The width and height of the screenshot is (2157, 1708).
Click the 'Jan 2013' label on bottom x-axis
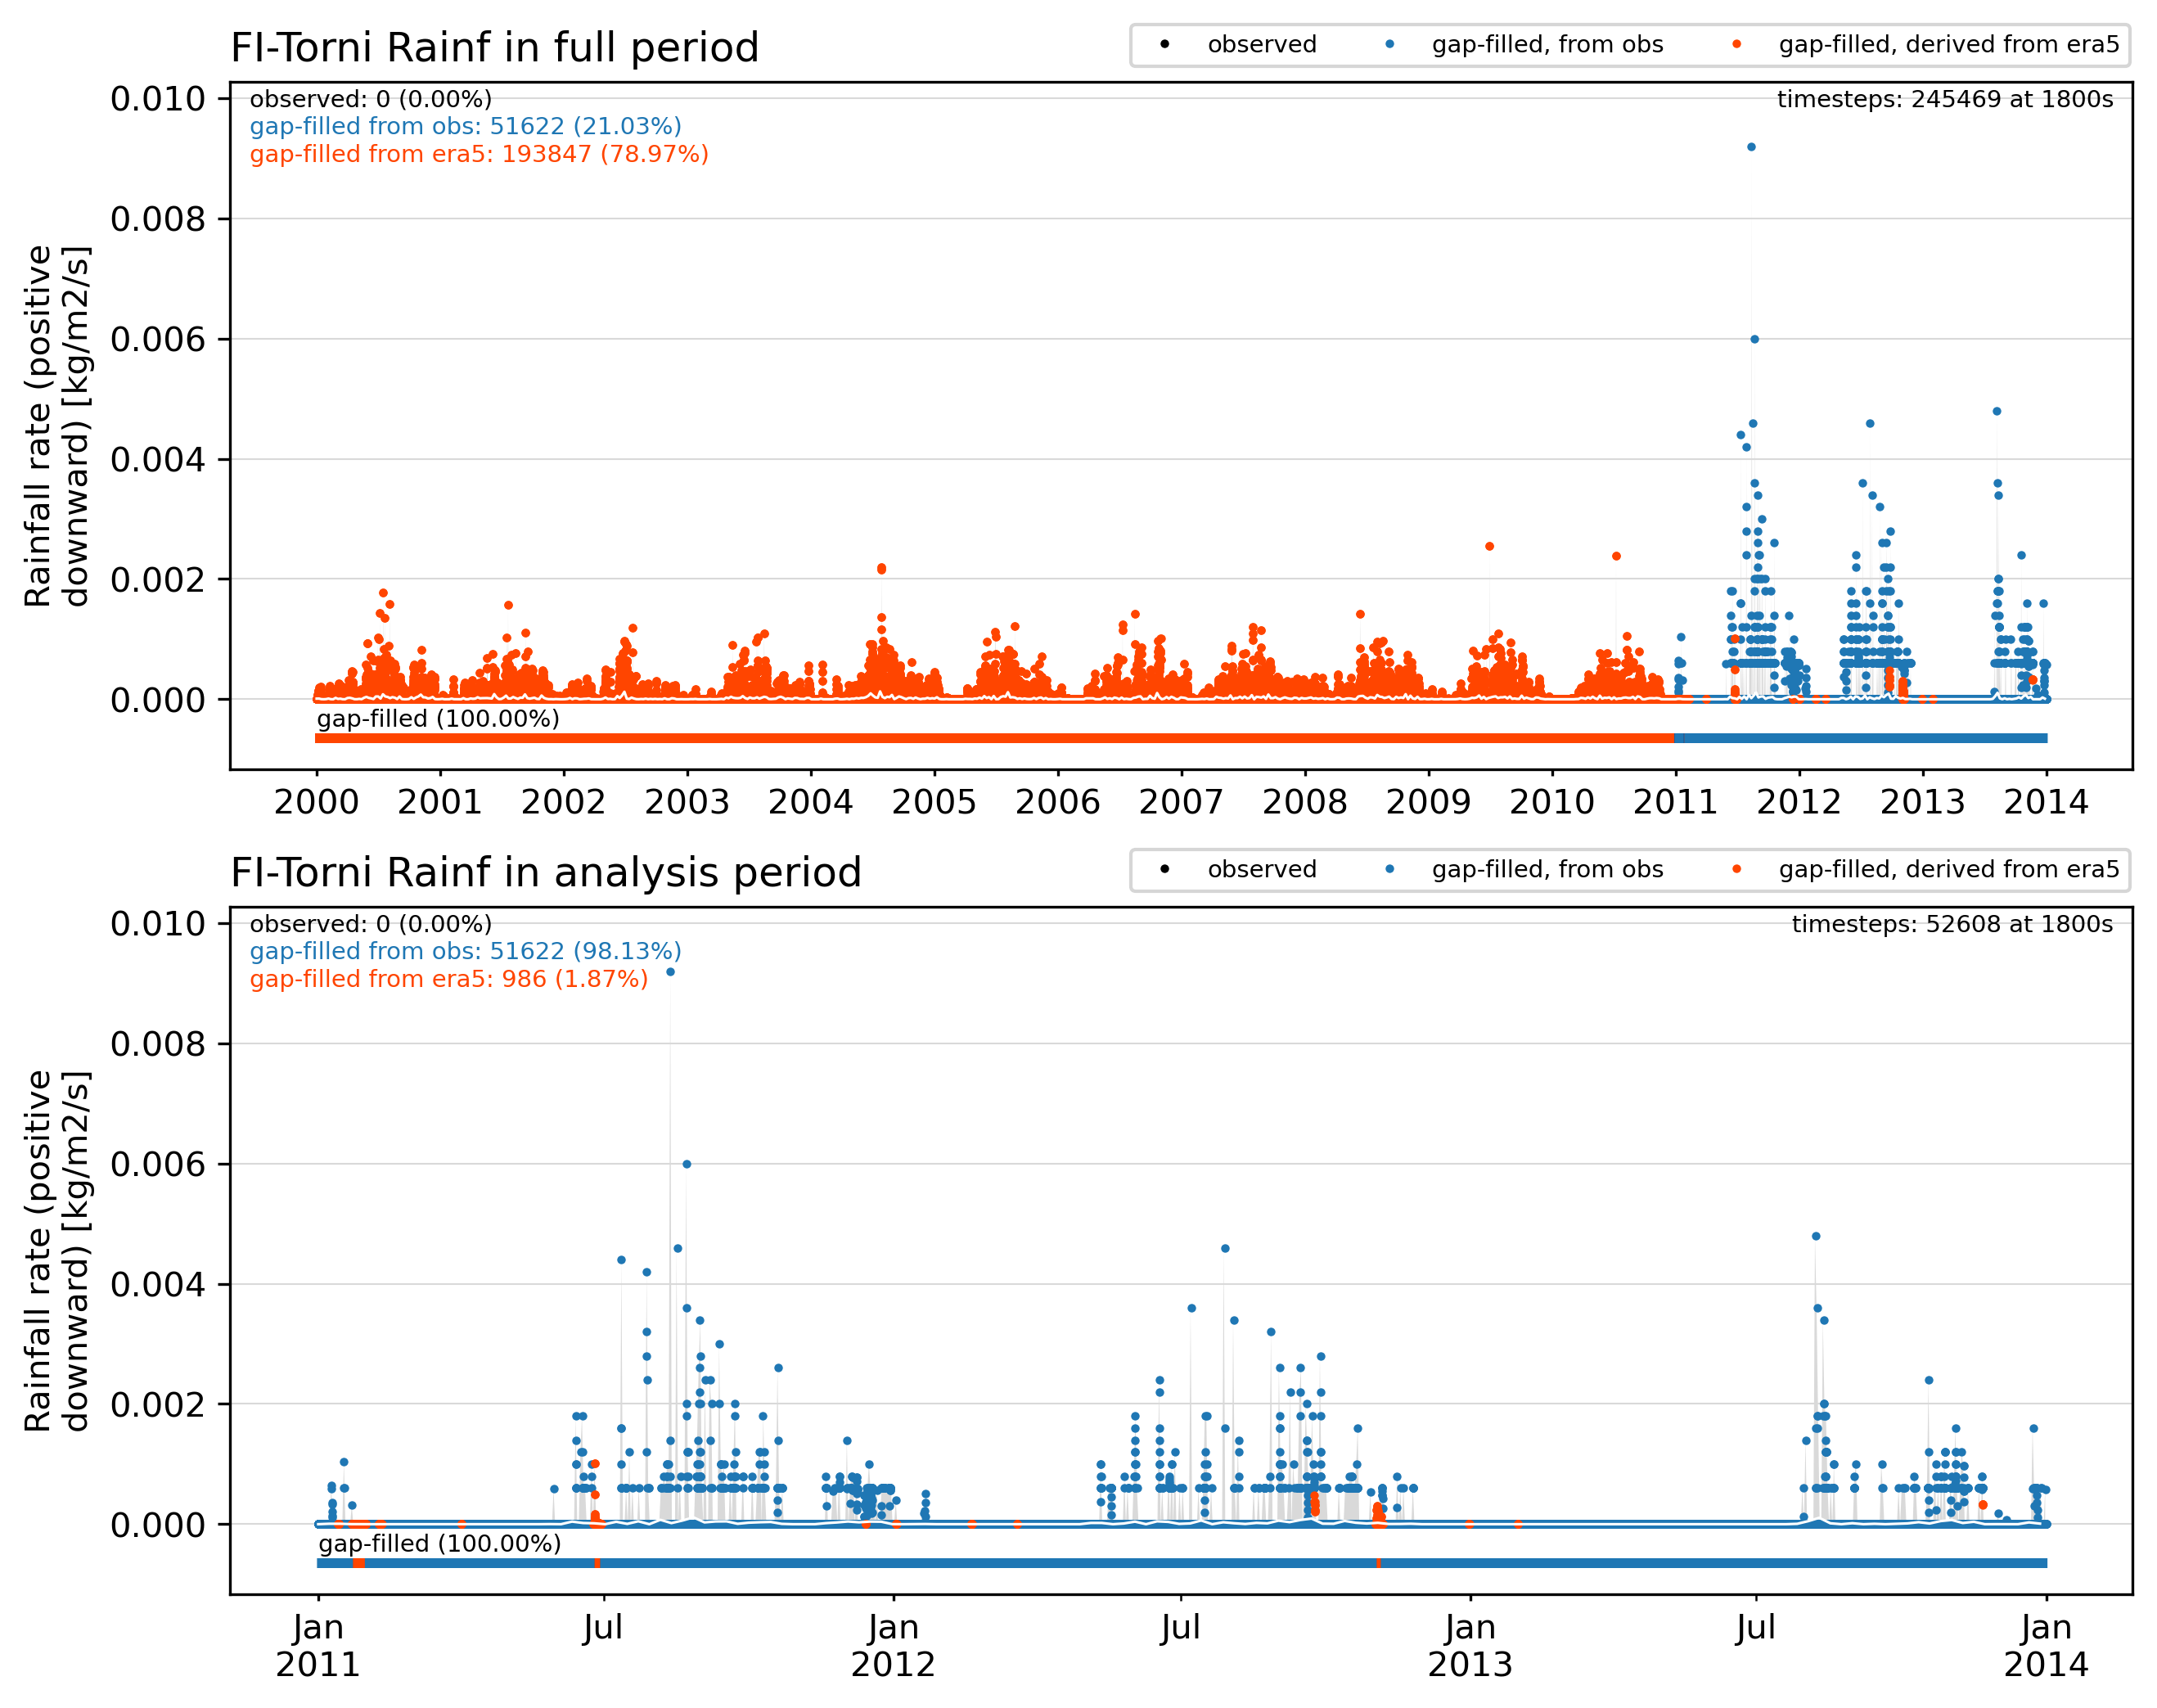click(x=1470, y=1646)
